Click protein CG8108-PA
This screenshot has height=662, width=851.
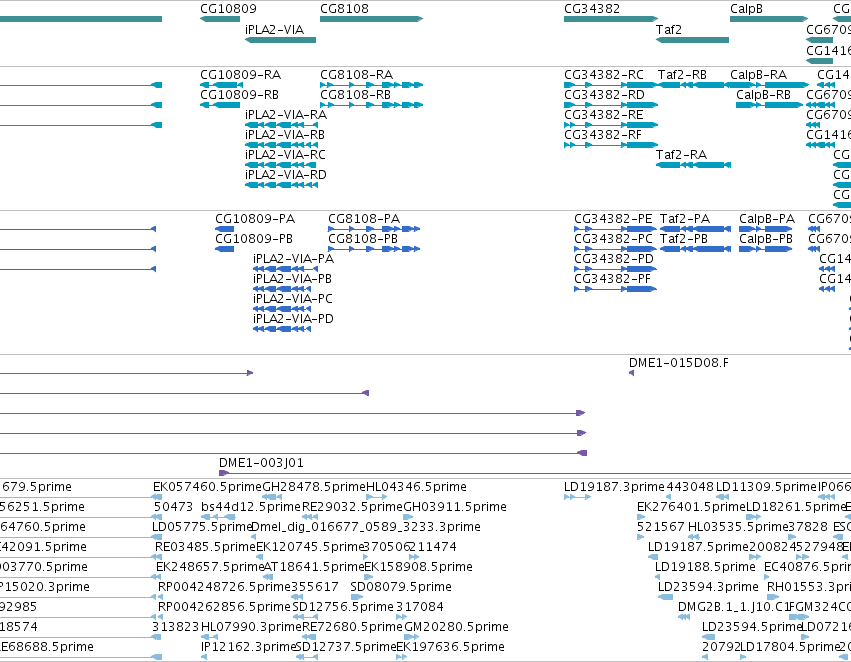pyautogui.click(x=364, y=219)
